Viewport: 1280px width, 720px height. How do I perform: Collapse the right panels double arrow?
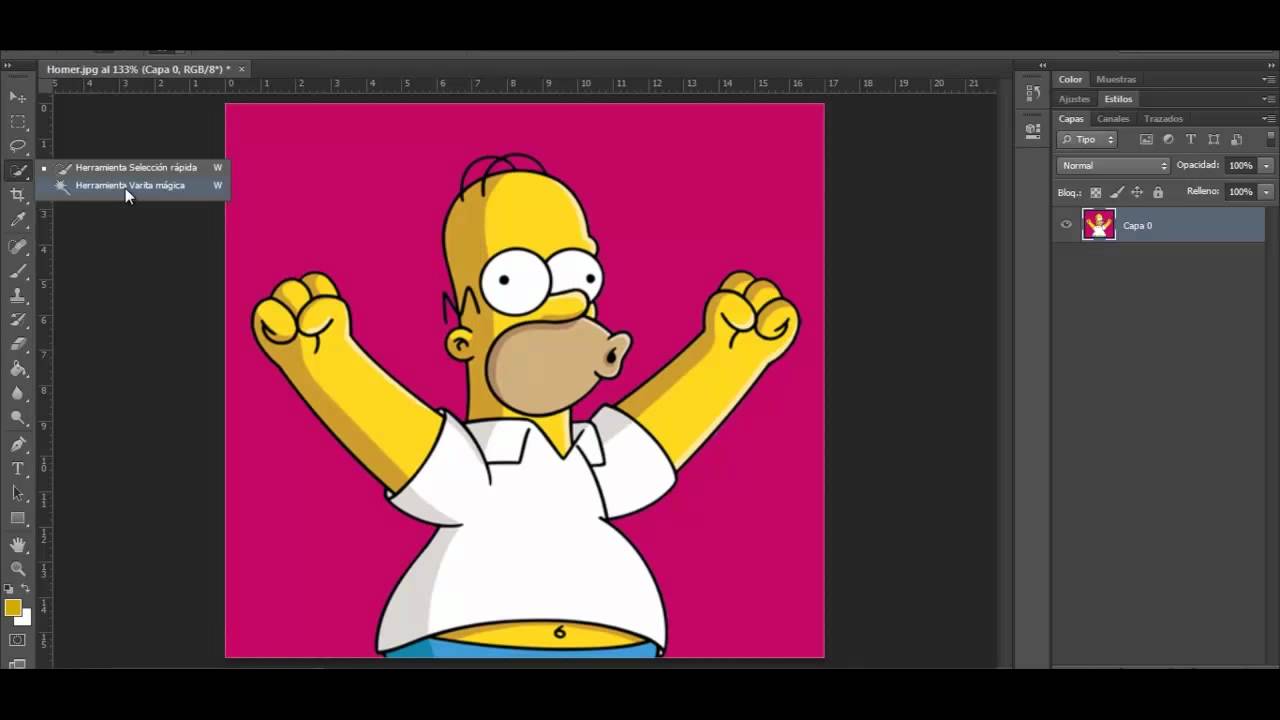pyautogui.click(x=1270, y=65)
